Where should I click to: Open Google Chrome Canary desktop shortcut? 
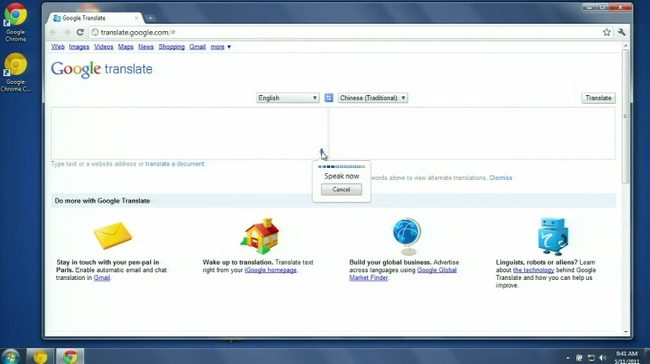[x=15, y=73]
